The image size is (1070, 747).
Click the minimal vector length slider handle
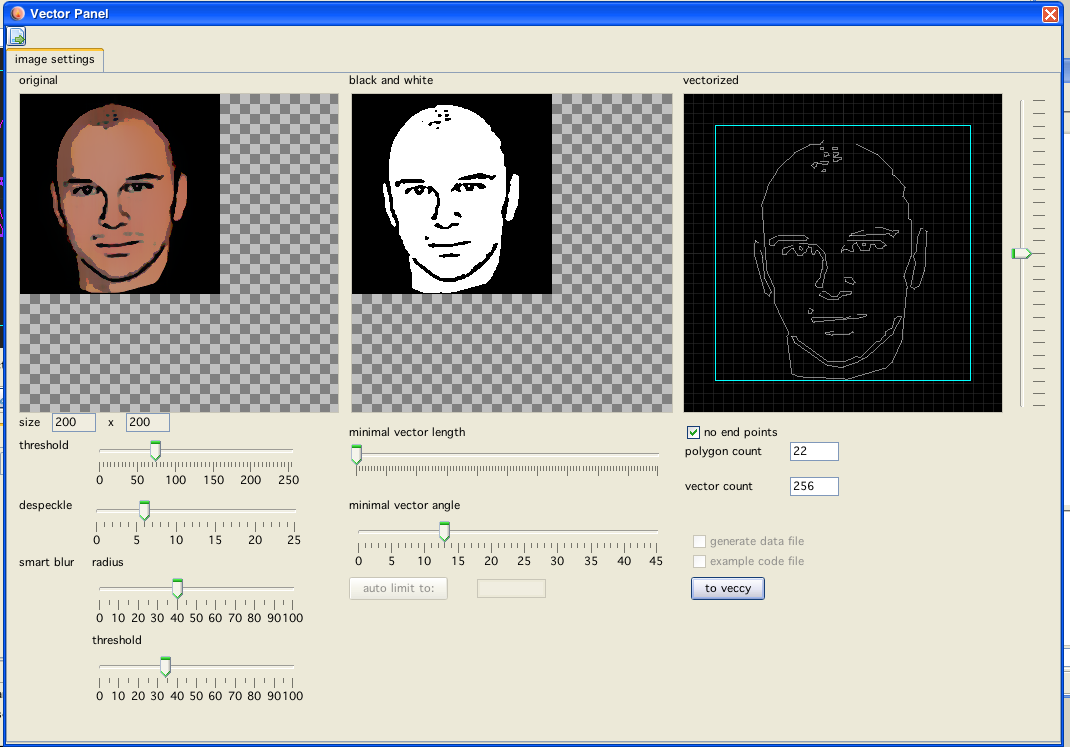356,456
